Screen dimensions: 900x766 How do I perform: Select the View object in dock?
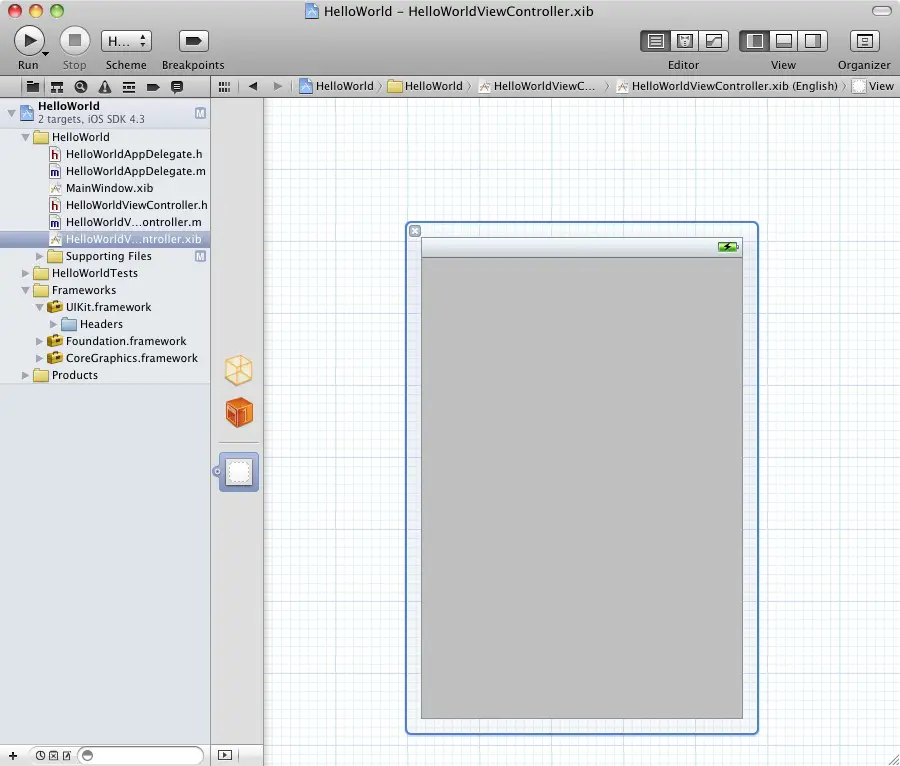[x=238, y=472]
